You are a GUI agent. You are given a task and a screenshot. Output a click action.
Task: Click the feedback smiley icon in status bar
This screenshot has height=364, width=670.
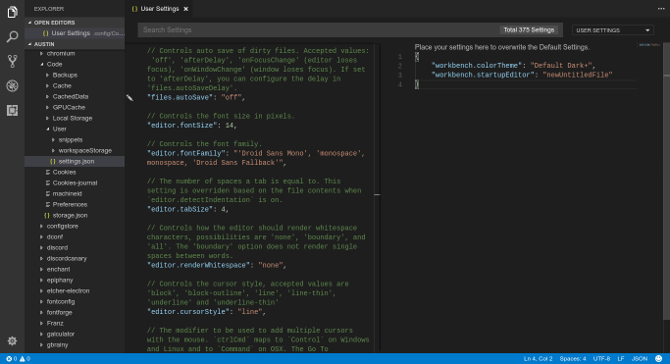point(658,358)
